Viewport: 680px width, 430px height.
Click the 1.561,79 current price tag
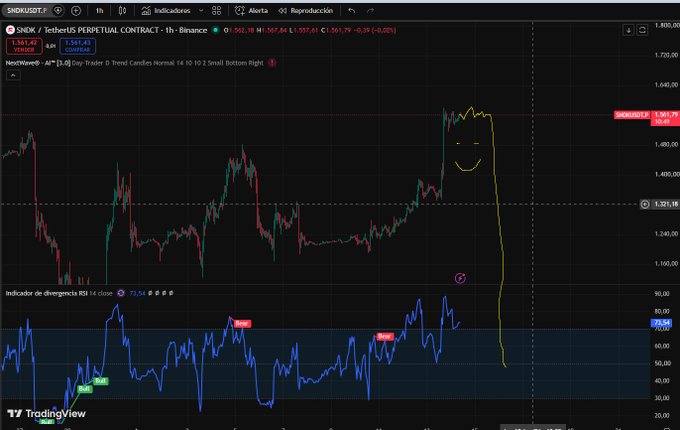(665, 118)
